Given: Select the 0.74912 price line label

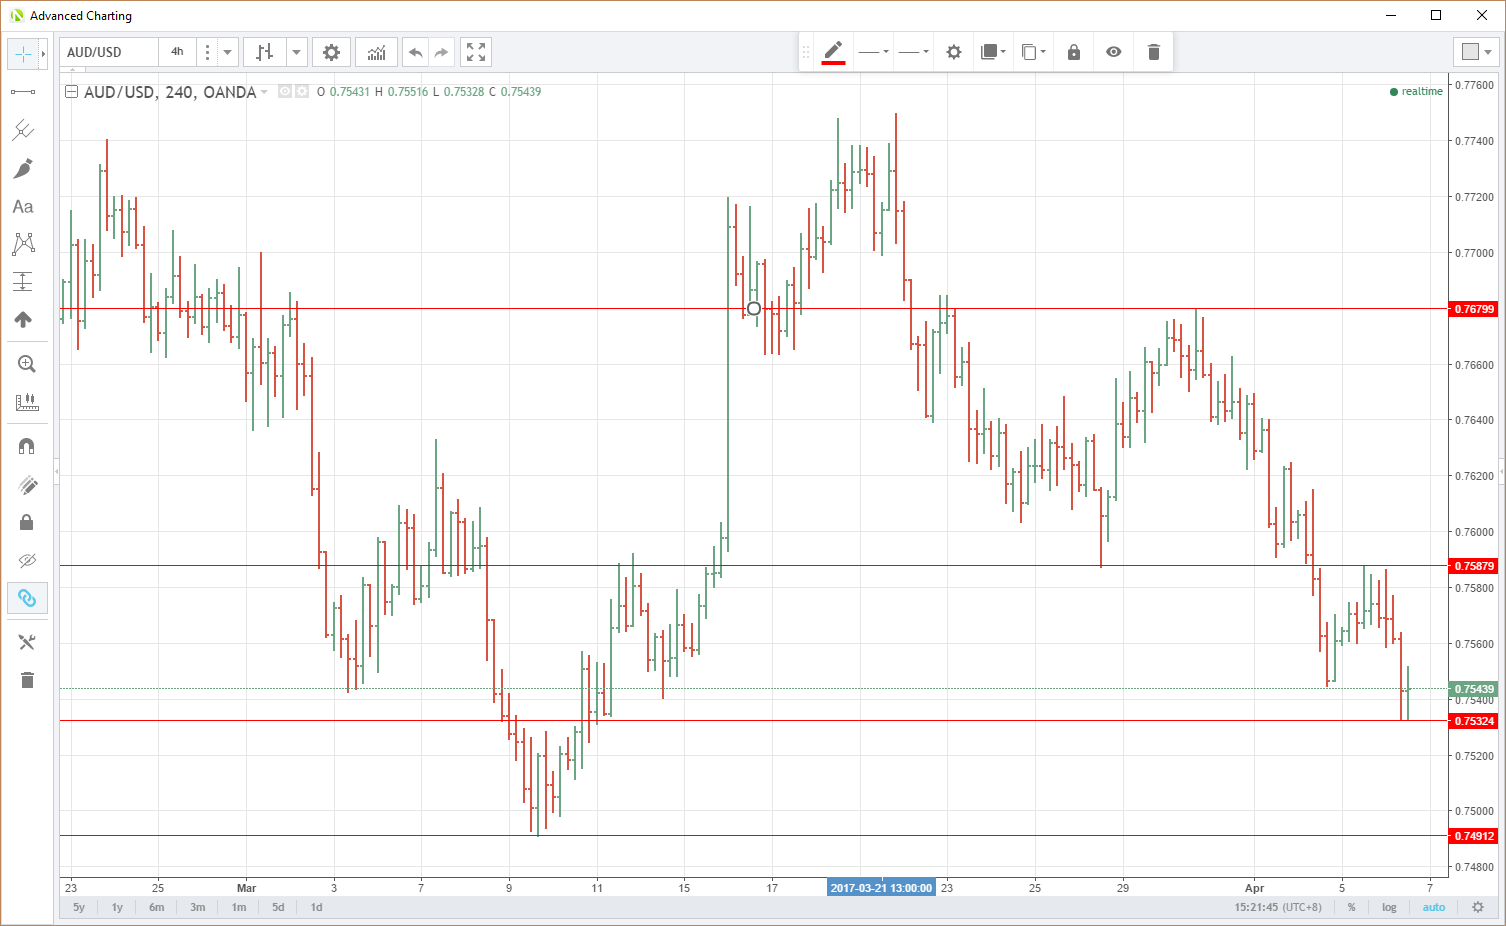Looking at the screenshot, I should [1473, 836].
